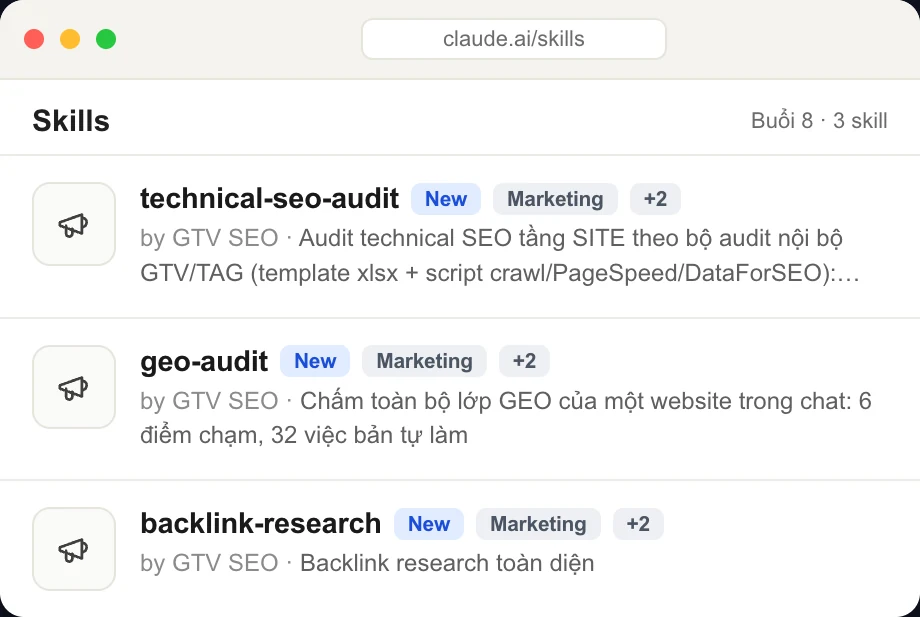The image size is (920, 617).
Task: Expand the +2 tags on backlink-research
Action: [638, 524]
